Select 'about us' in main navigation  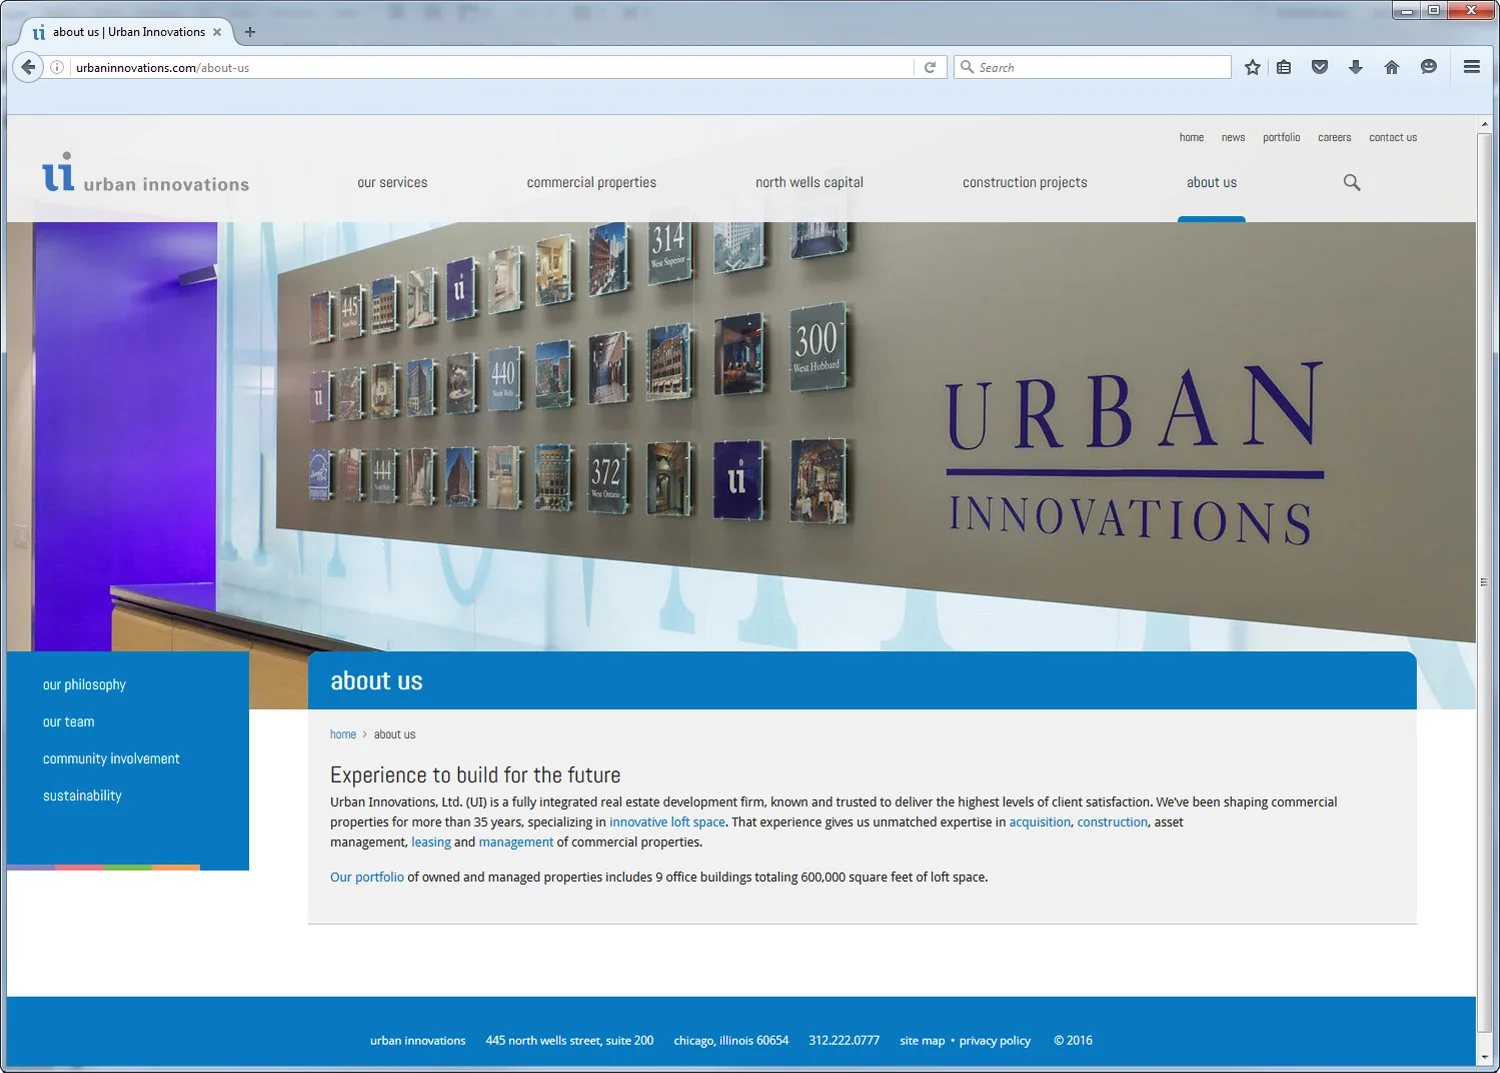tap(1212, 183)
